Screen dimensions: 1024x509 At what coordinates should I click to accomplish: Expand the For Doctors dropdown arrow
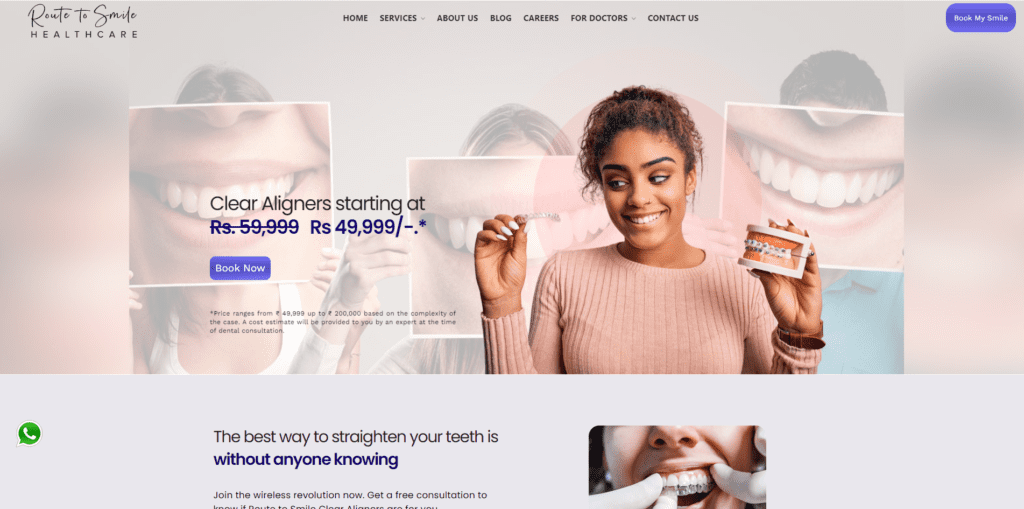(633, 19)
